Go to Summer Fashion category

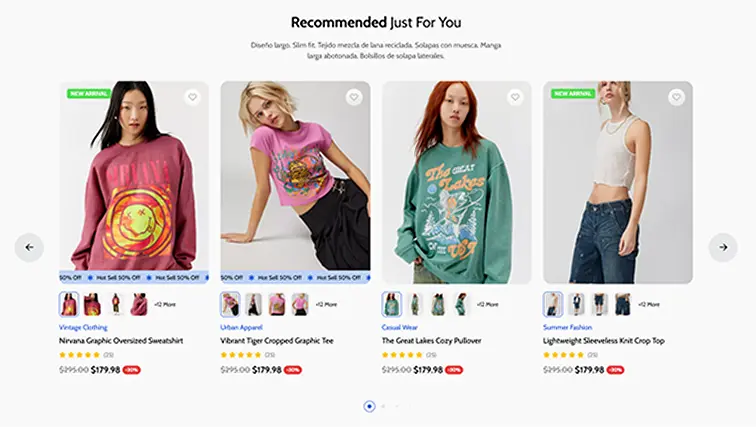[x=567, y=327]
